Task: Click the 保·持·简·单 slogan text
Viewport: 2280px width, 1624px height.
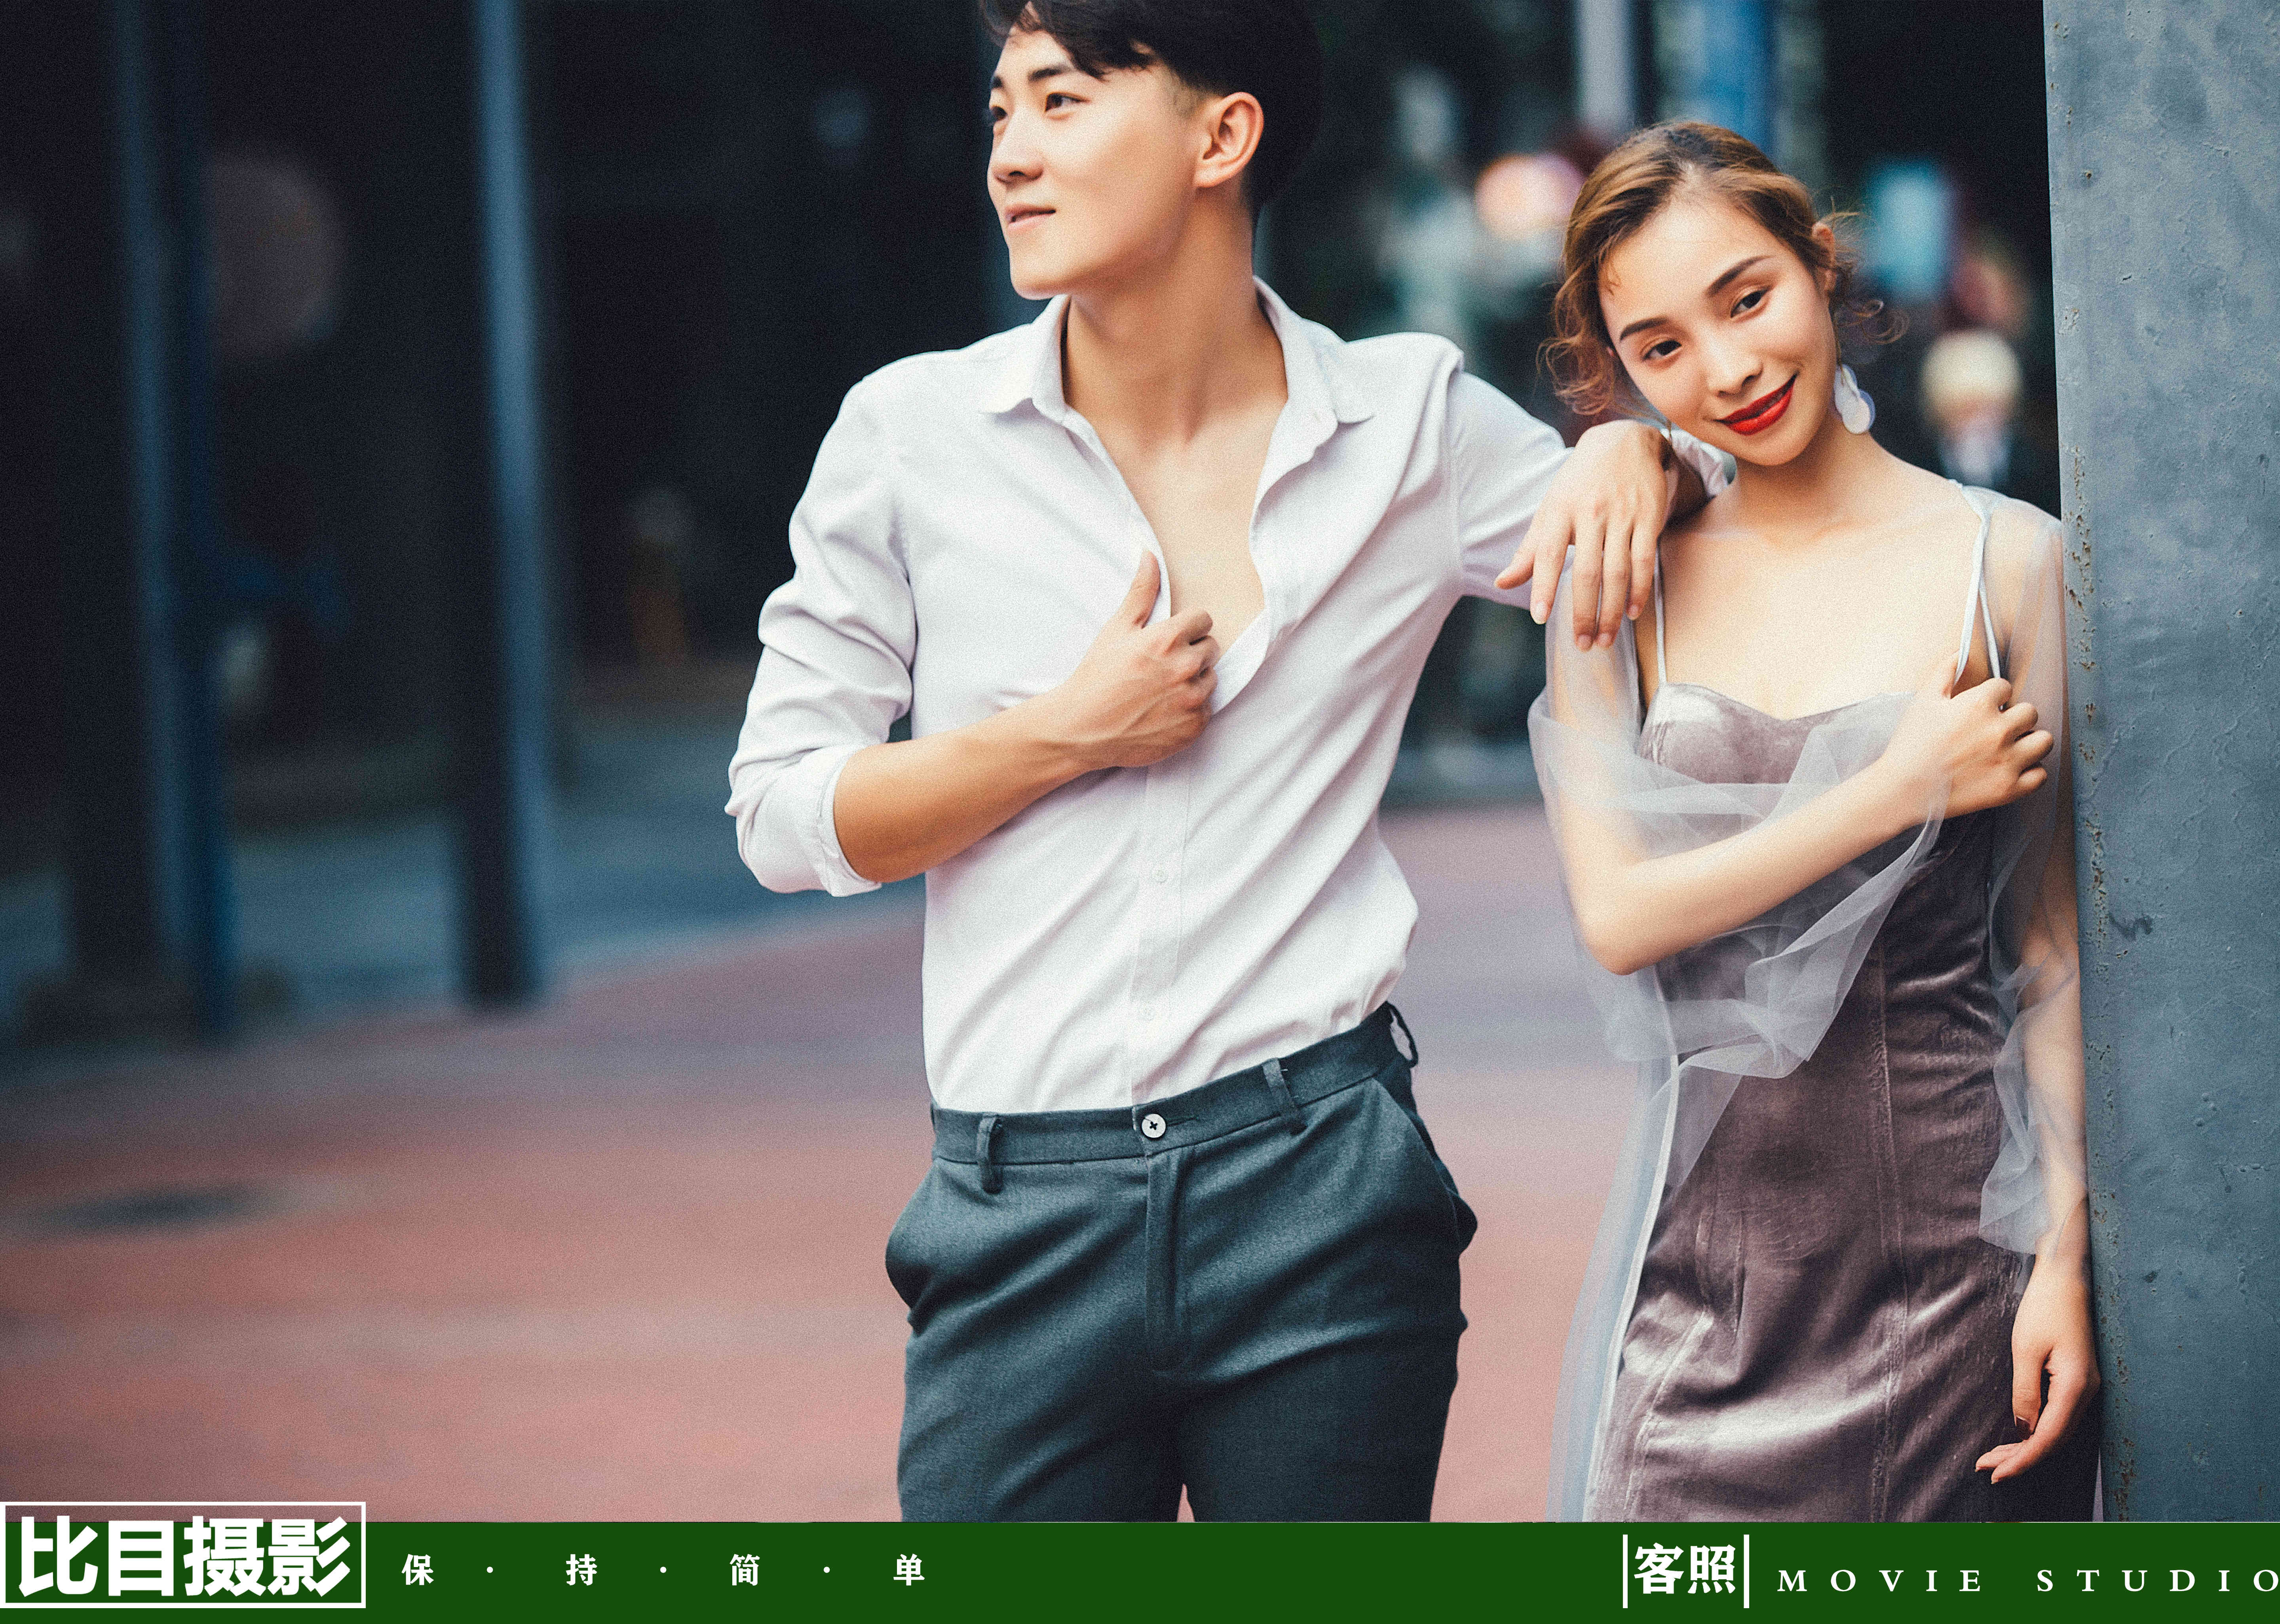Action: click(663, 1570)
